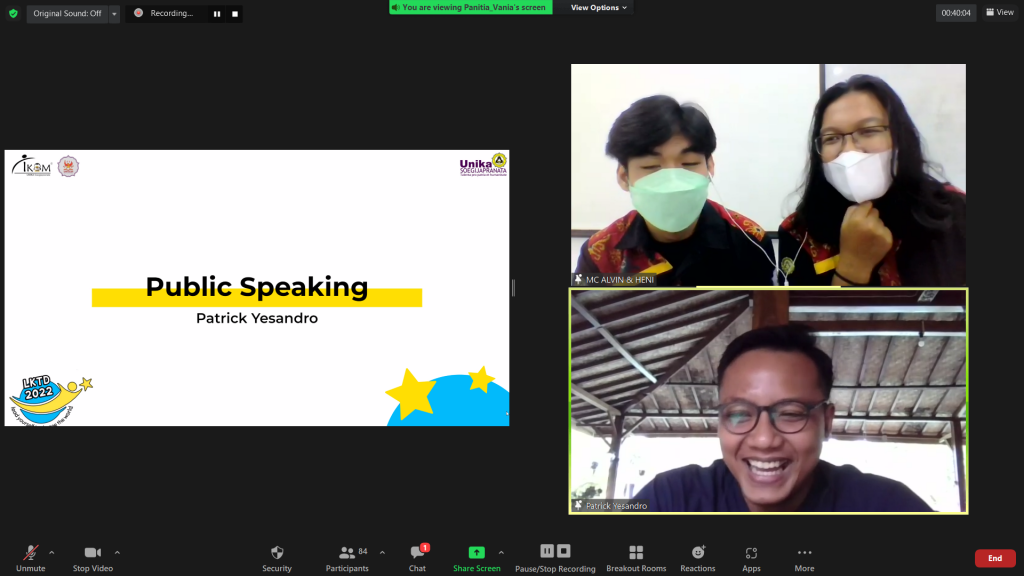
Task: Select the MC ALVIN & HENI video tile
Action: click(x=768, y=175)
